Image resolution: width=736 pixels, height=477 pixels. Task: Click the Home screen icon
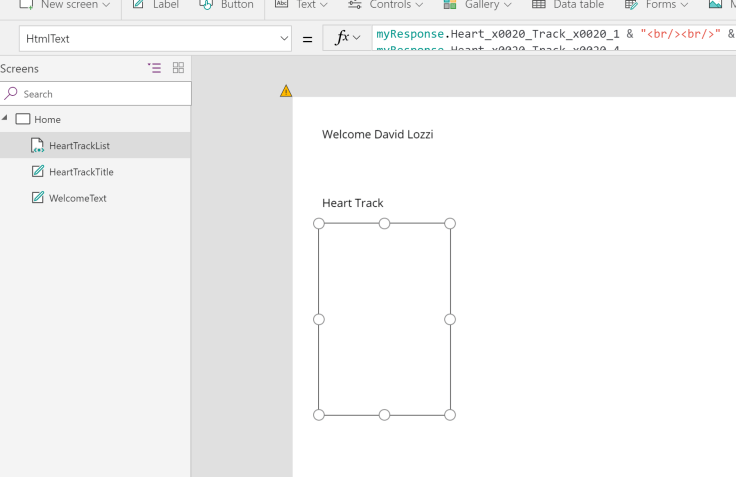coord(23,119)
